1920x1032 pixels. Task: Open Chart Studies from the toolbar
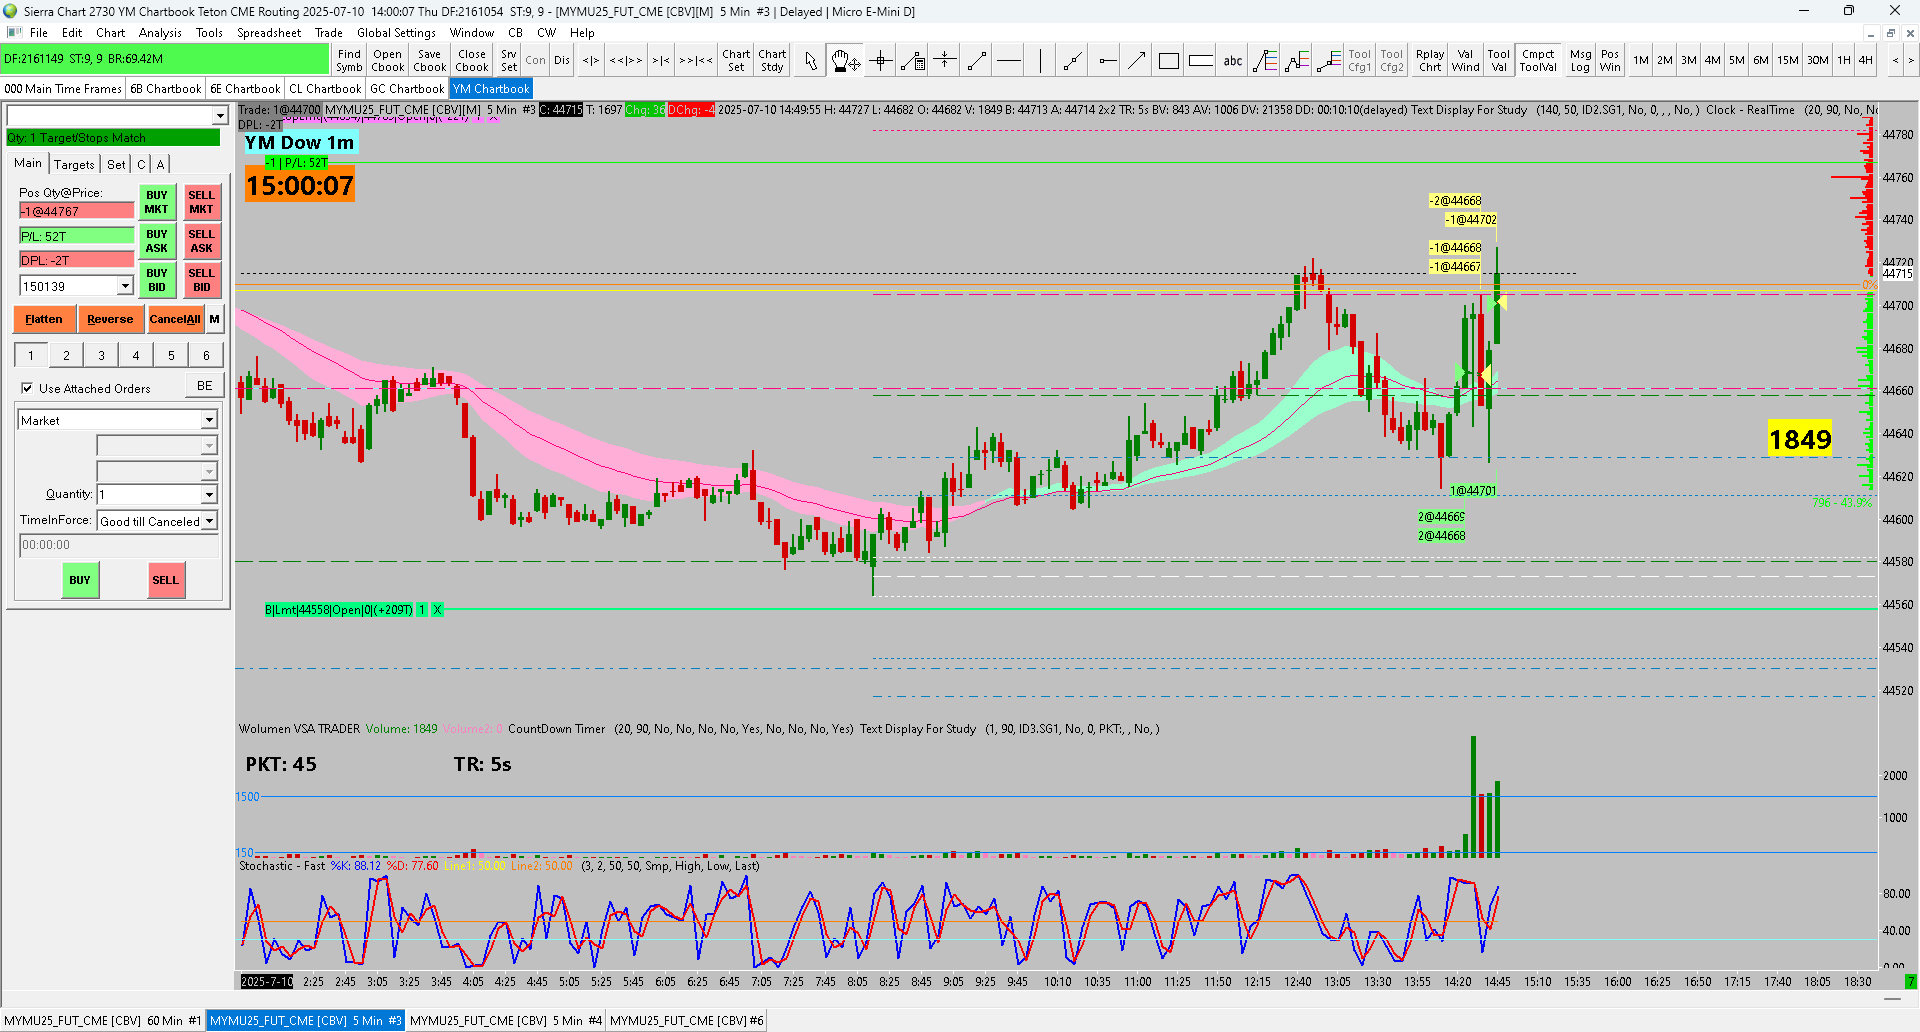772,61
